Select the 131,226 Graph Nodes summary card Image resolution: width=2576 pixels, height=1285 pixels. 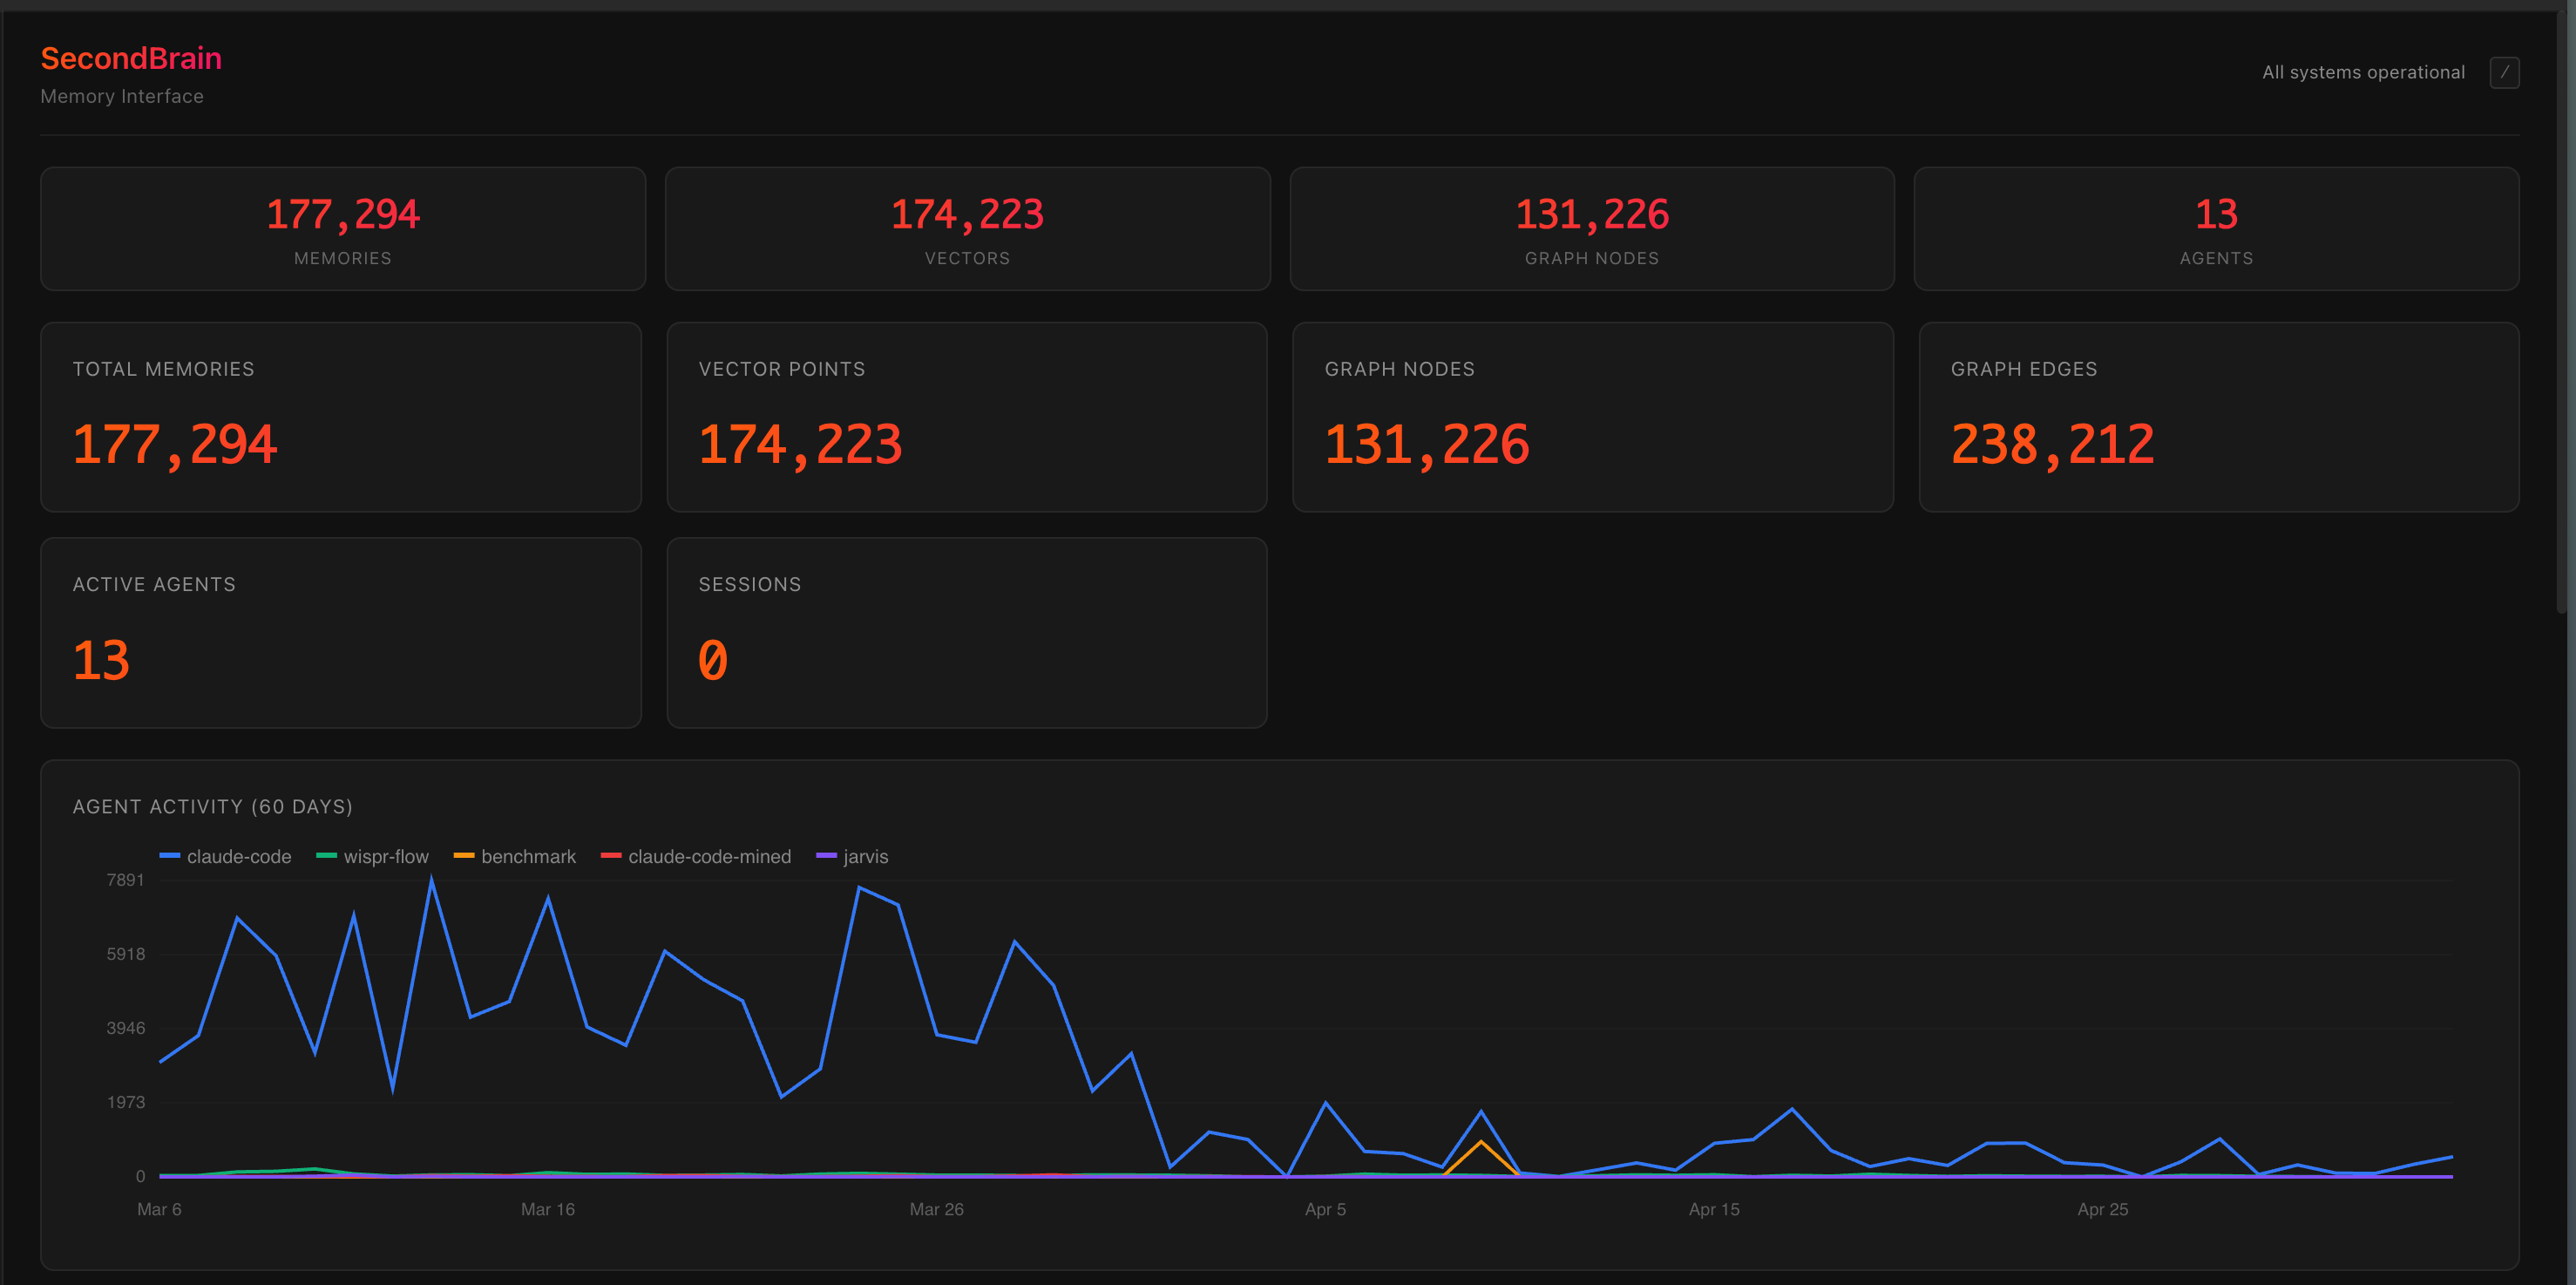pos(1592,229)
